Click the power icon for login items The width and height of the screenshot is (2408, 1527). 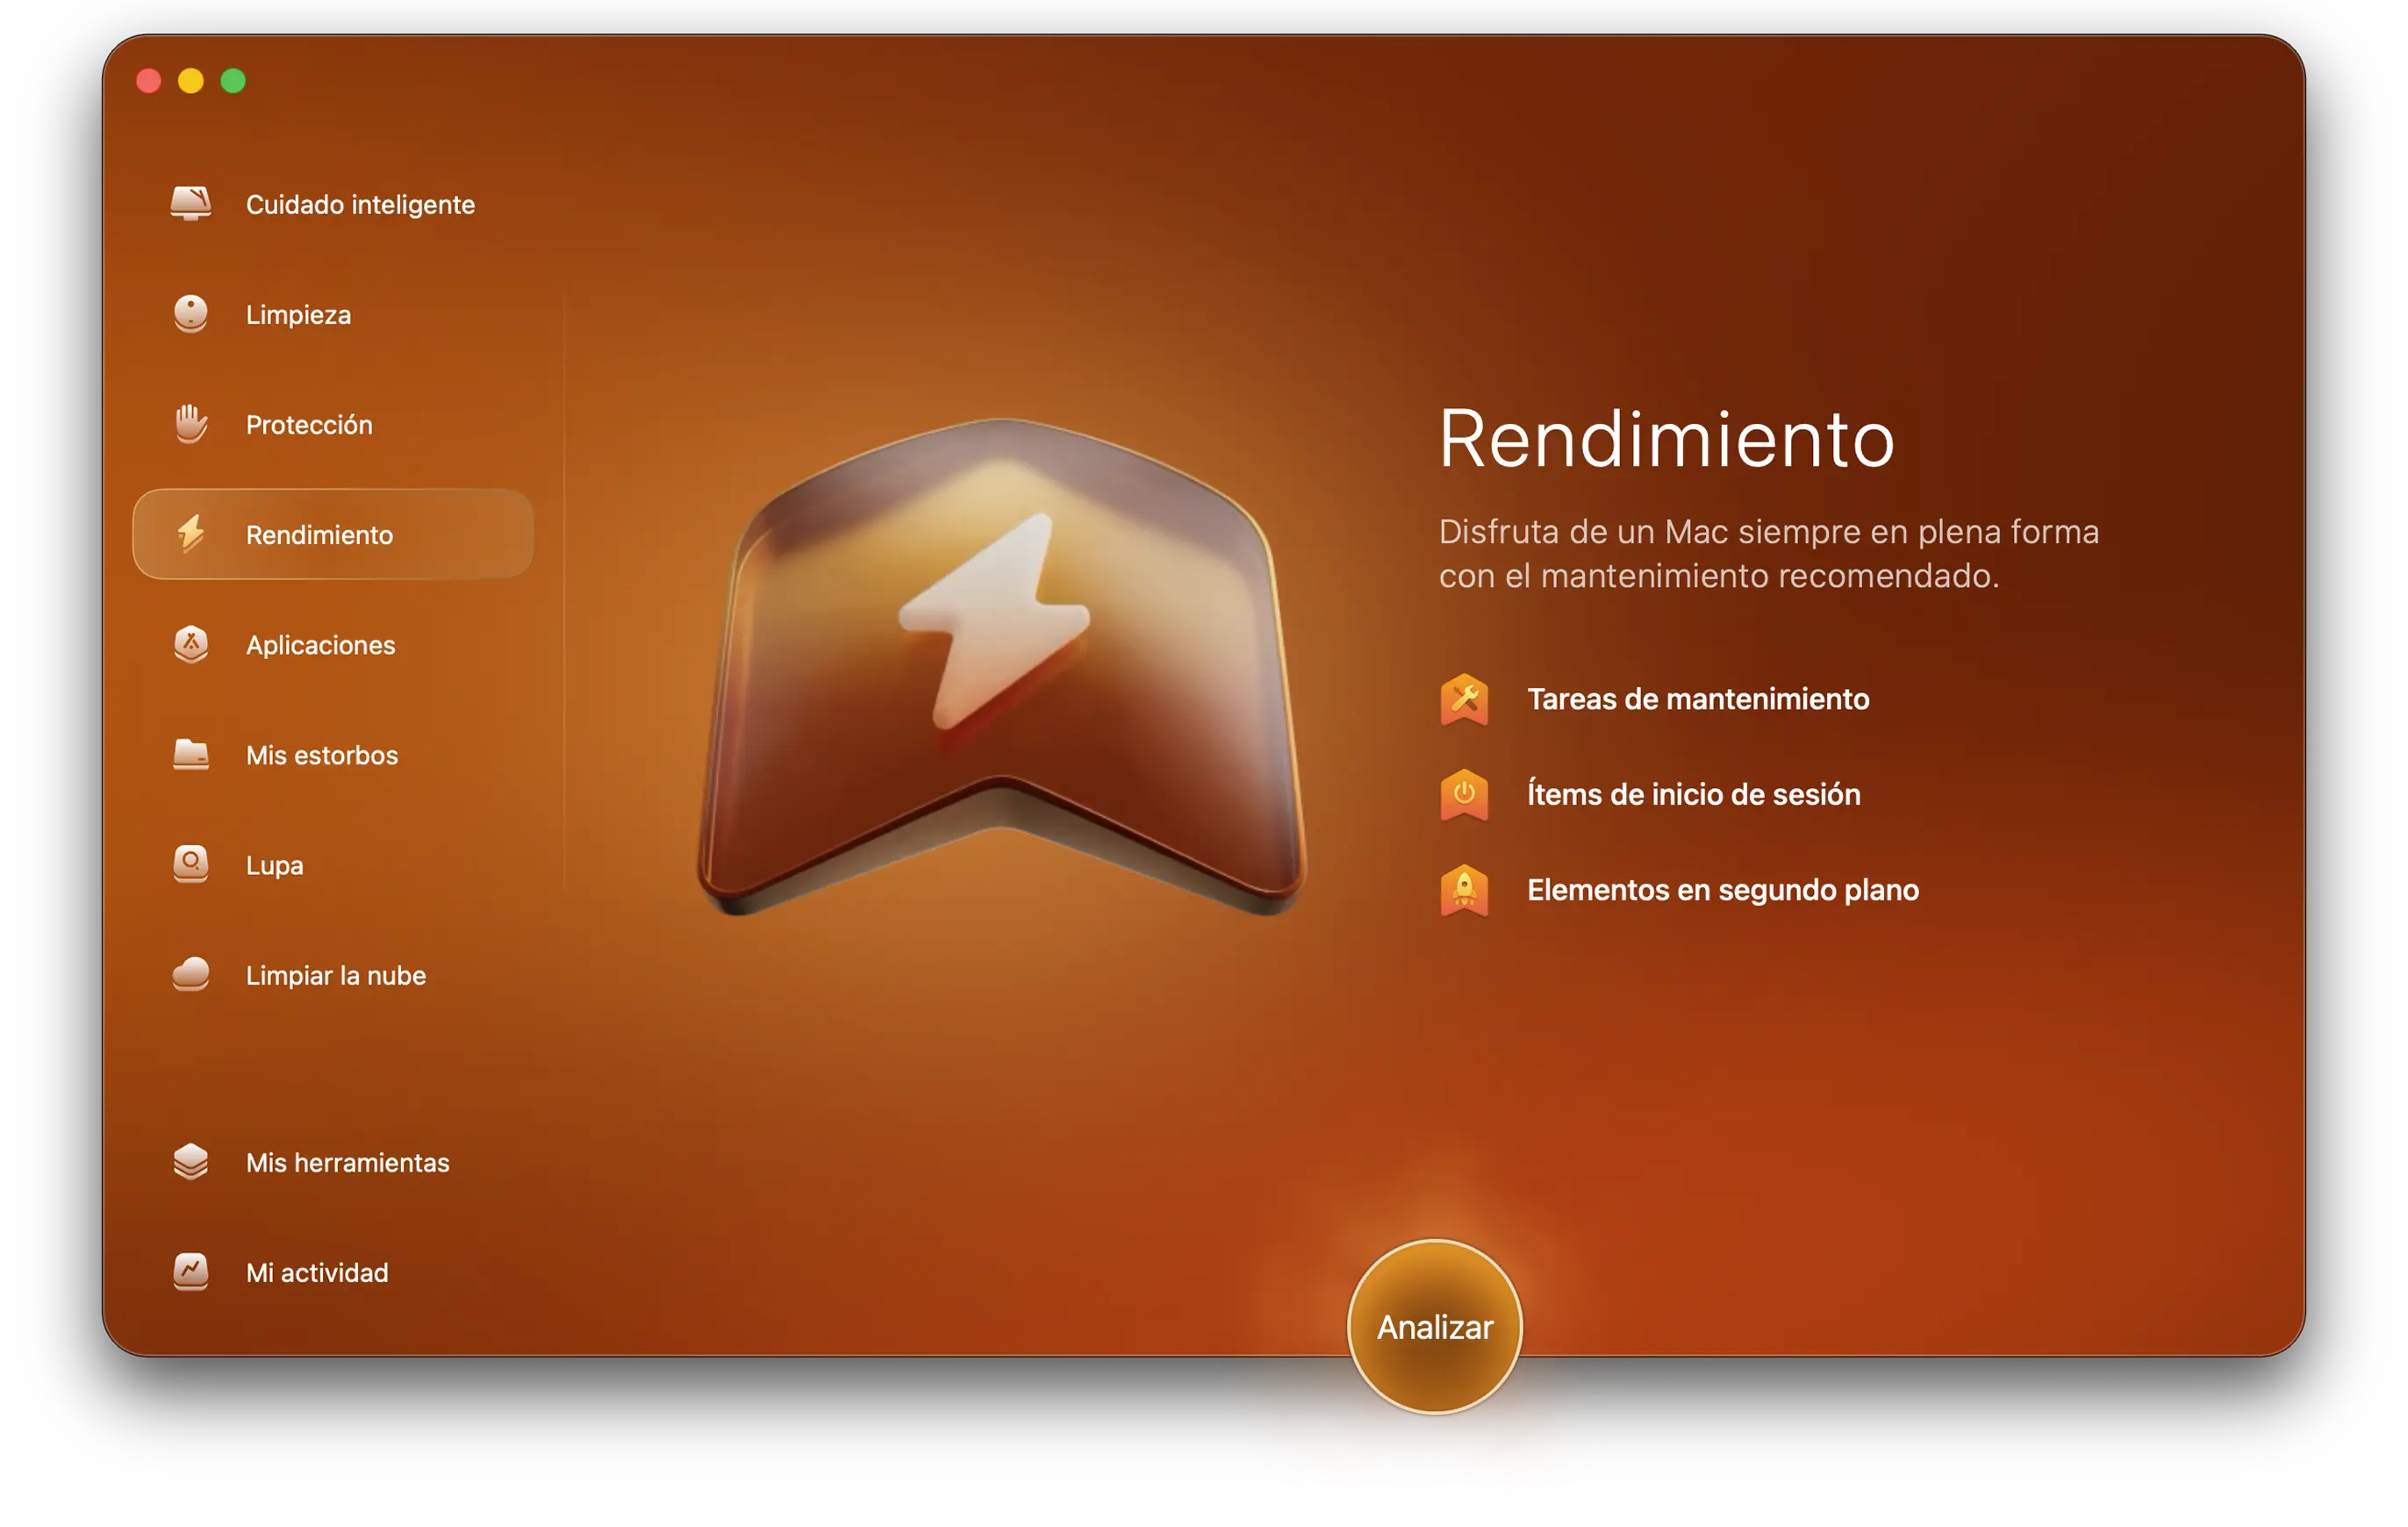coord(1464,794)
